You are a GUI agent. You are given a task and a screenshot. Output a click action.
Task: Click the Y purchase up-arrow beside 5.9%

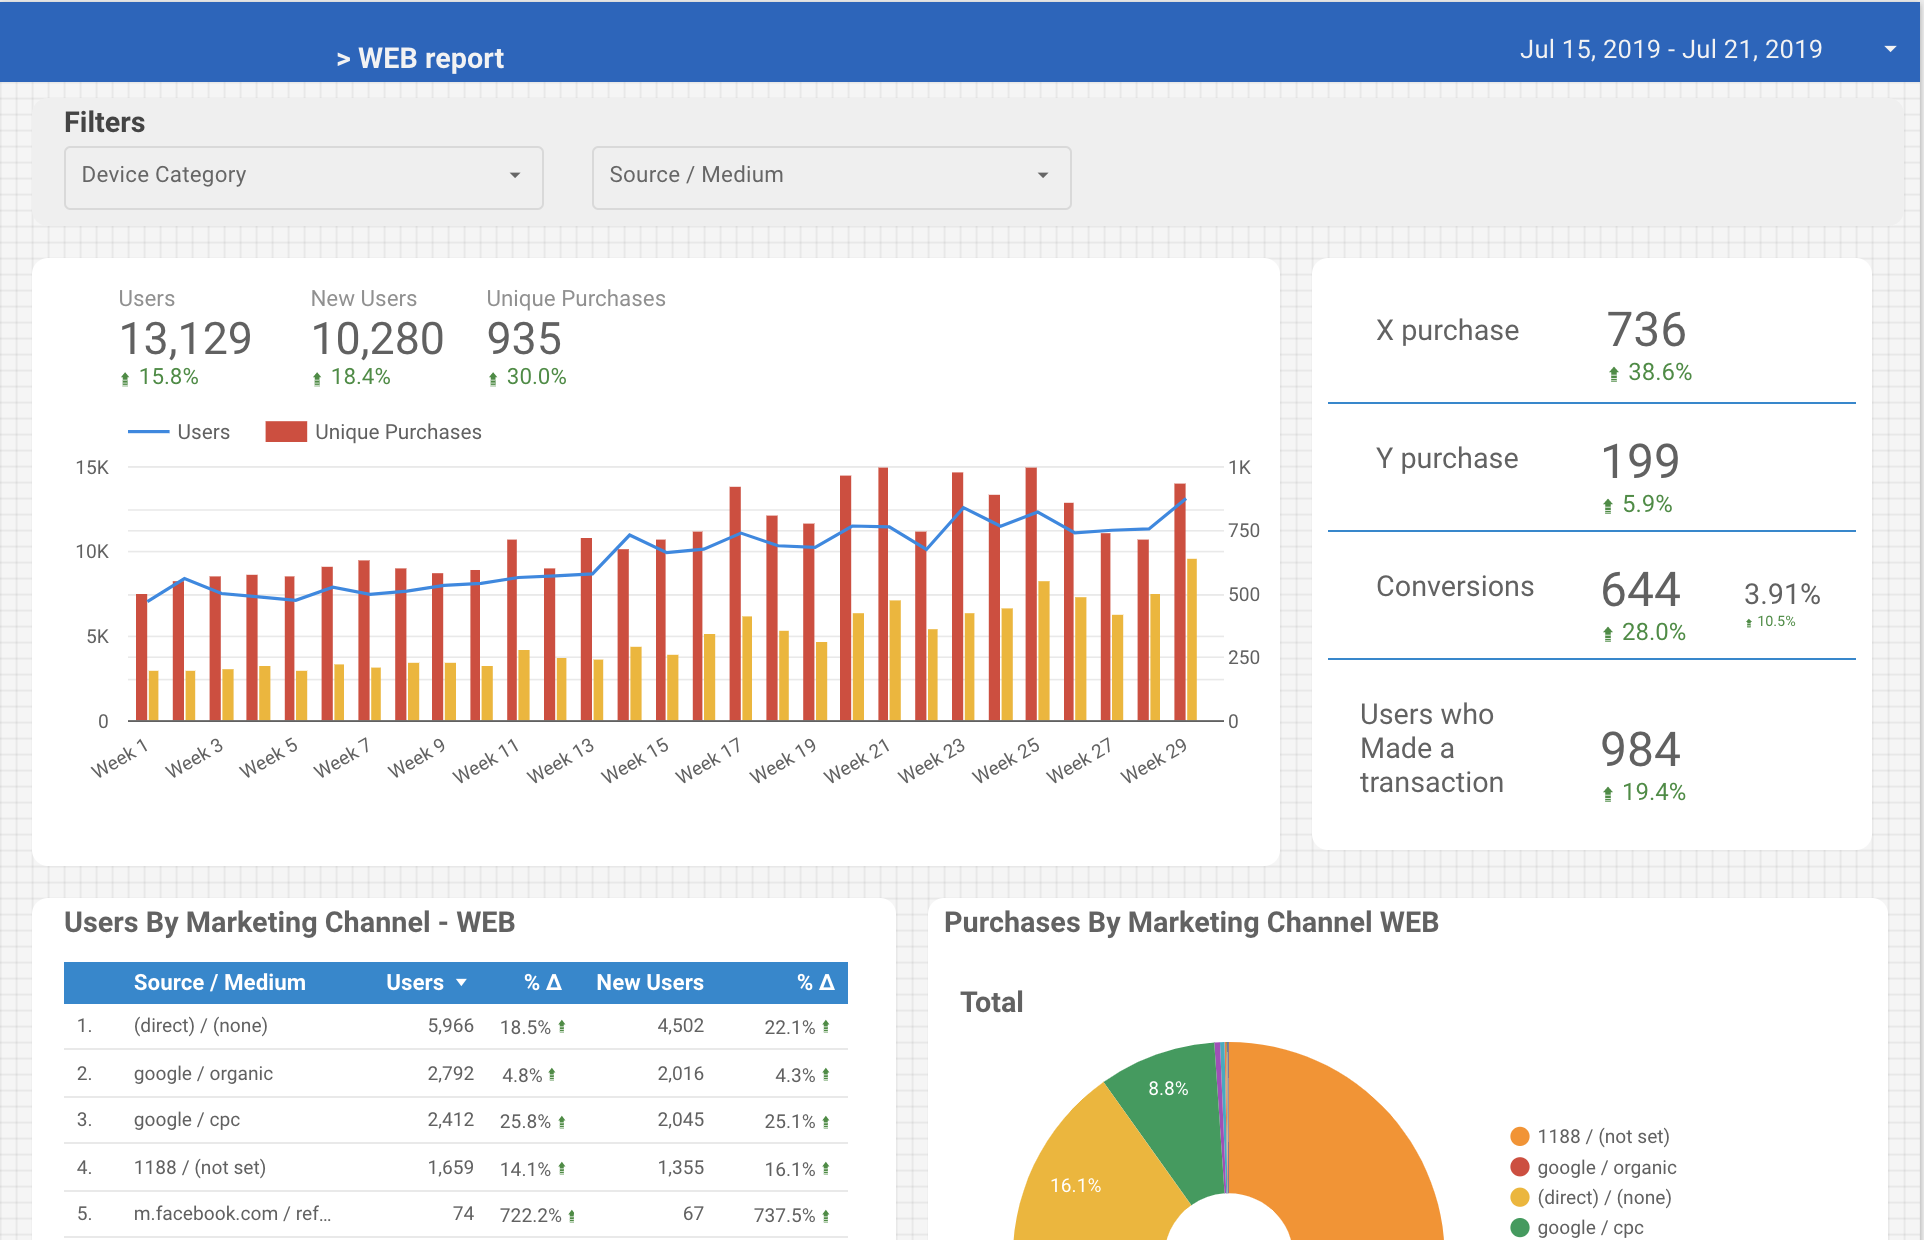tap(1608, 506)
